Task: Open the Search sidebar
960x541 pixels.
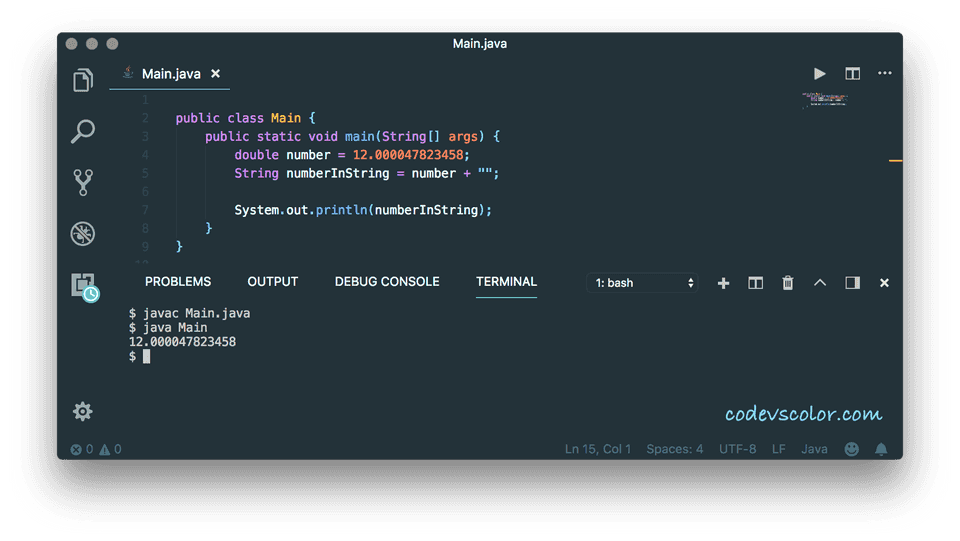Action: click(83, 131)
